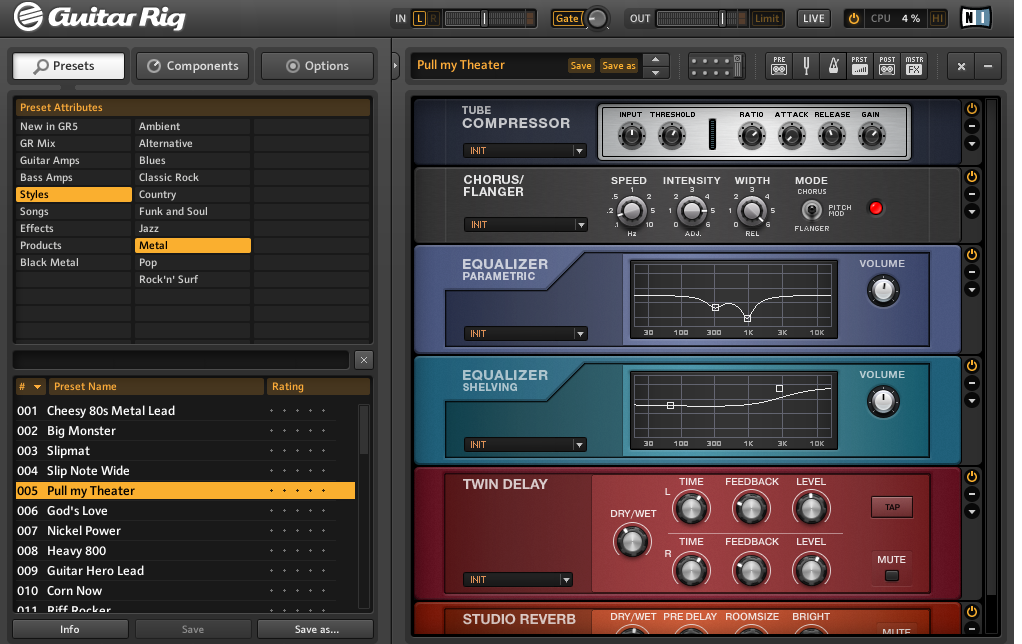Collapse all rack components with minus button
Viewport: 1022px width, 644px height.
pos(988,66)
